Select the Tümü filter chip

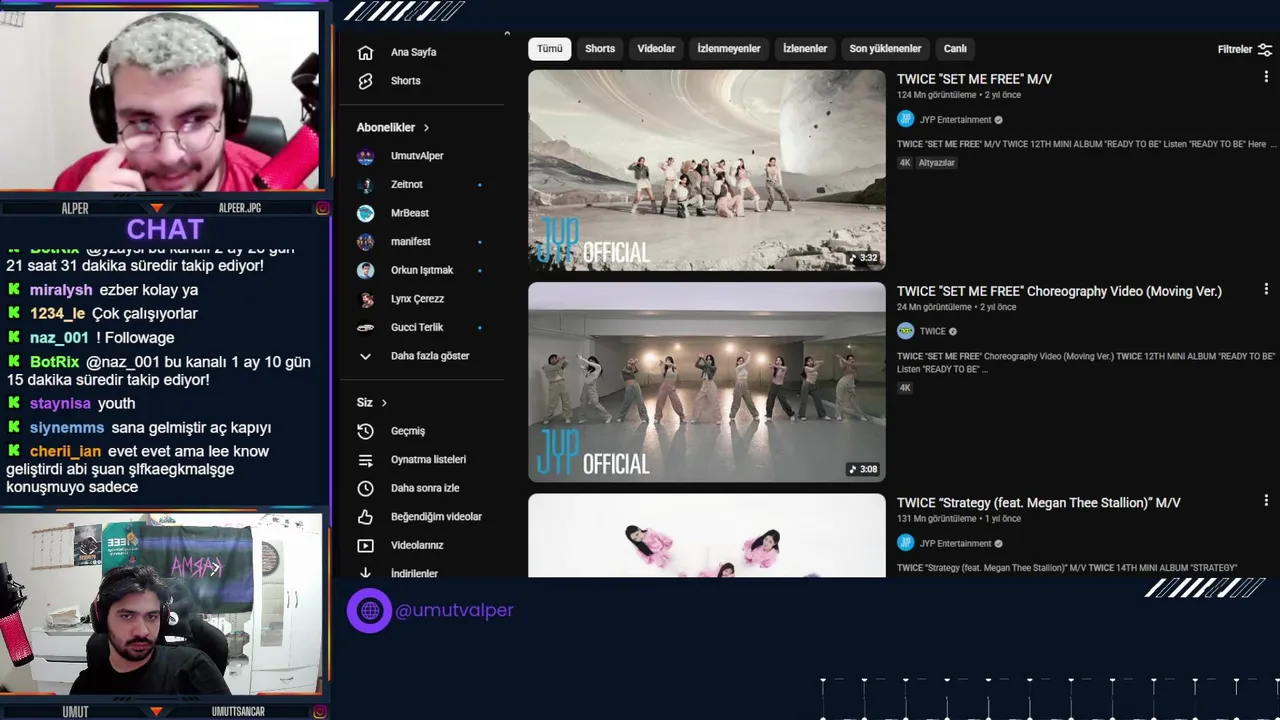point(550,49)
